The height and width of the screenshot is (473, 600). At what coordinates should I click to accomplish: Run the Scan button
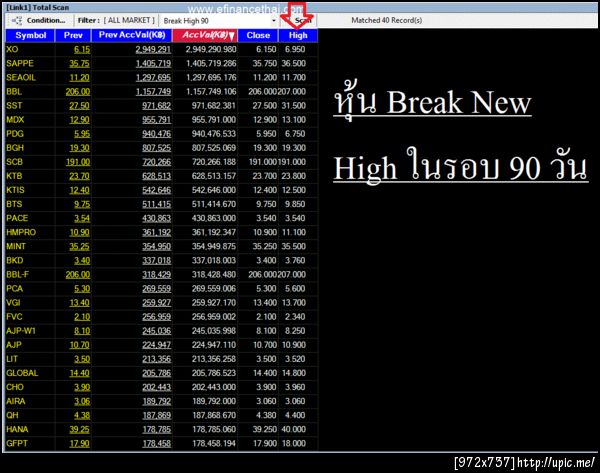[x=299, y=21]
